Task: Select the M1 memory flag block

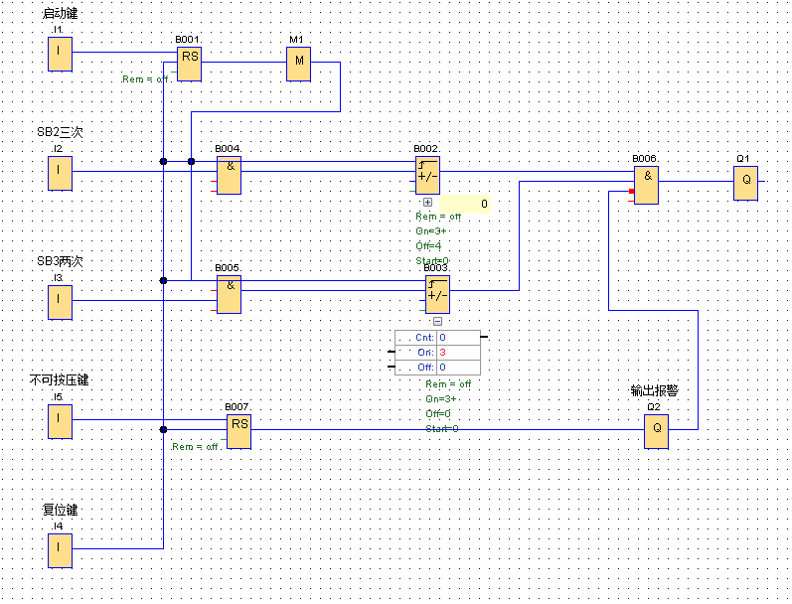Action: point(298,64)
